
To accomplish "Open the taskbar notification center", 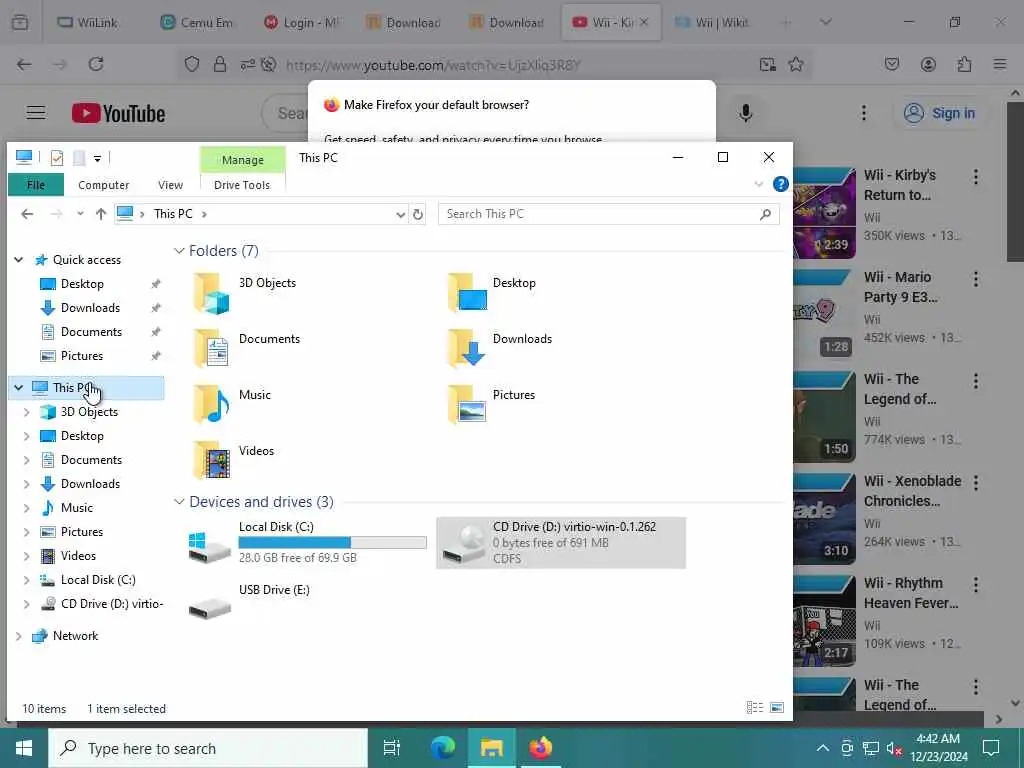I will click(991, 748).
